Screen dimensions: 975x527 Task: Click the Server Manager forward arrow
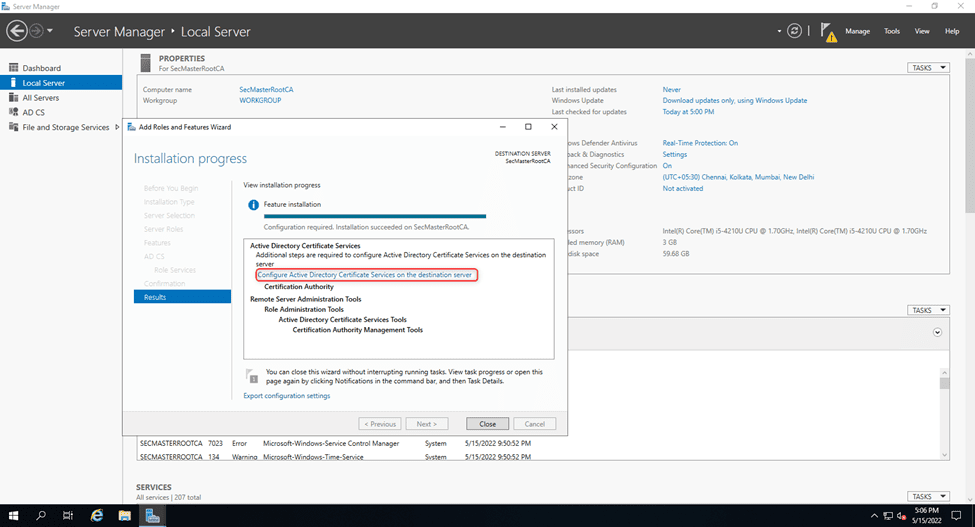(x=37, y=30)
